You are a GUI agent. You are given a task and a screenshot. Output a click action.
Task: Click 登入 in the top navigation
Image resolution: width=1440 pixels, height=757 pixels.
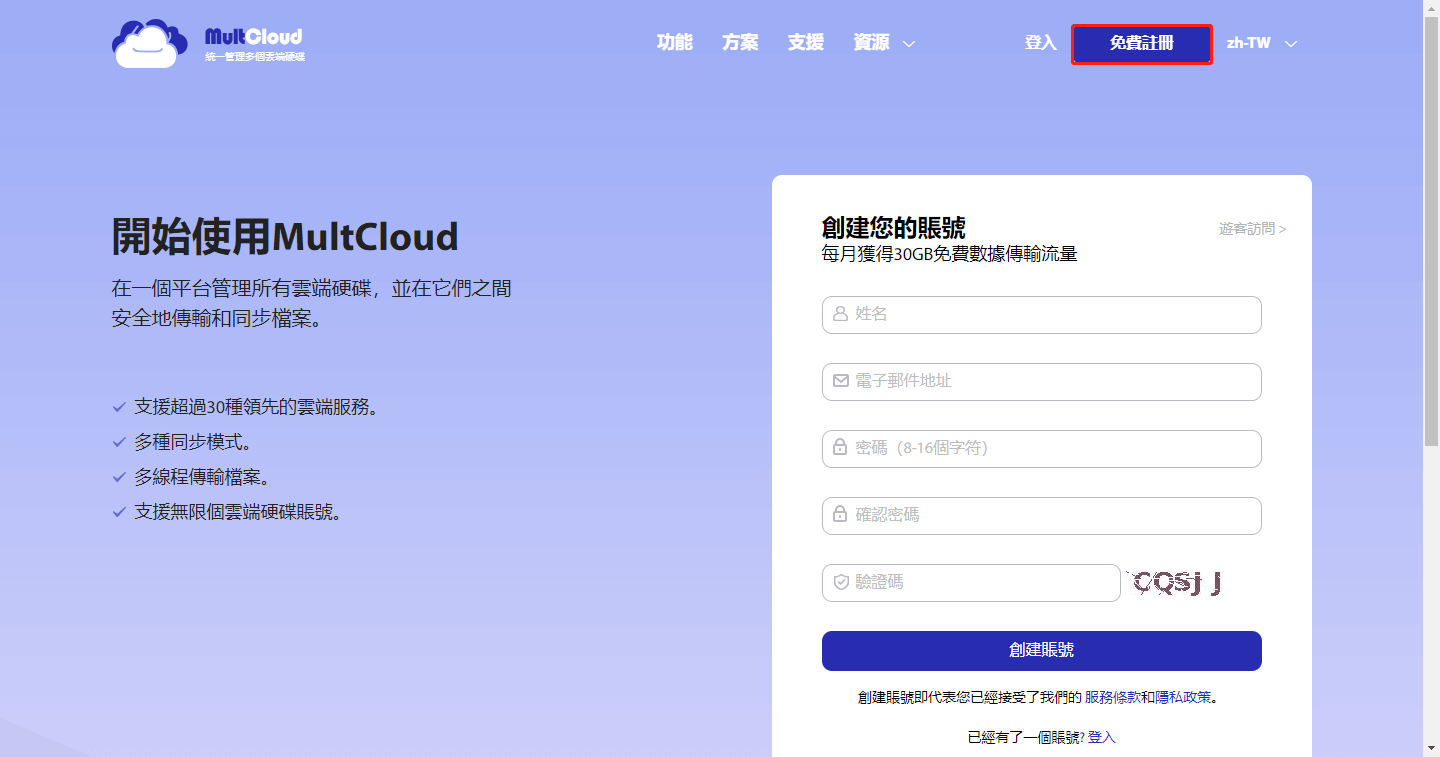1041,43
